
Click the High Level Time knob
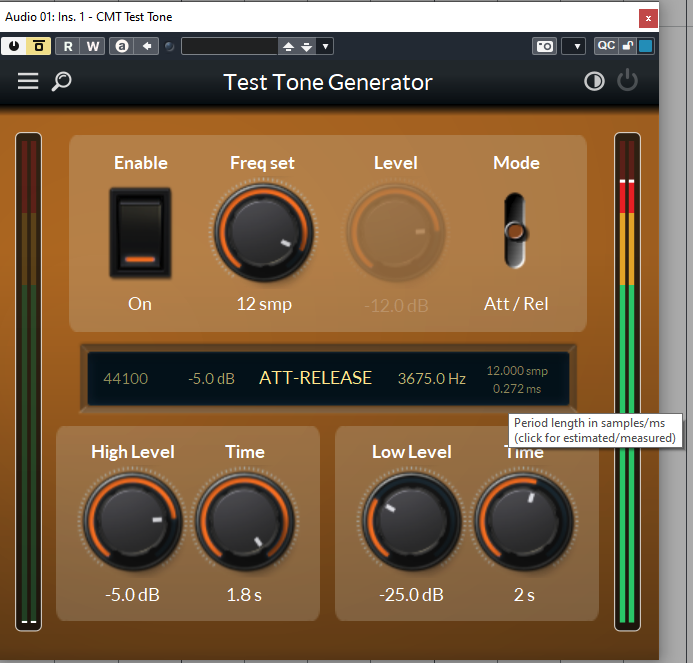click(245, 521)
